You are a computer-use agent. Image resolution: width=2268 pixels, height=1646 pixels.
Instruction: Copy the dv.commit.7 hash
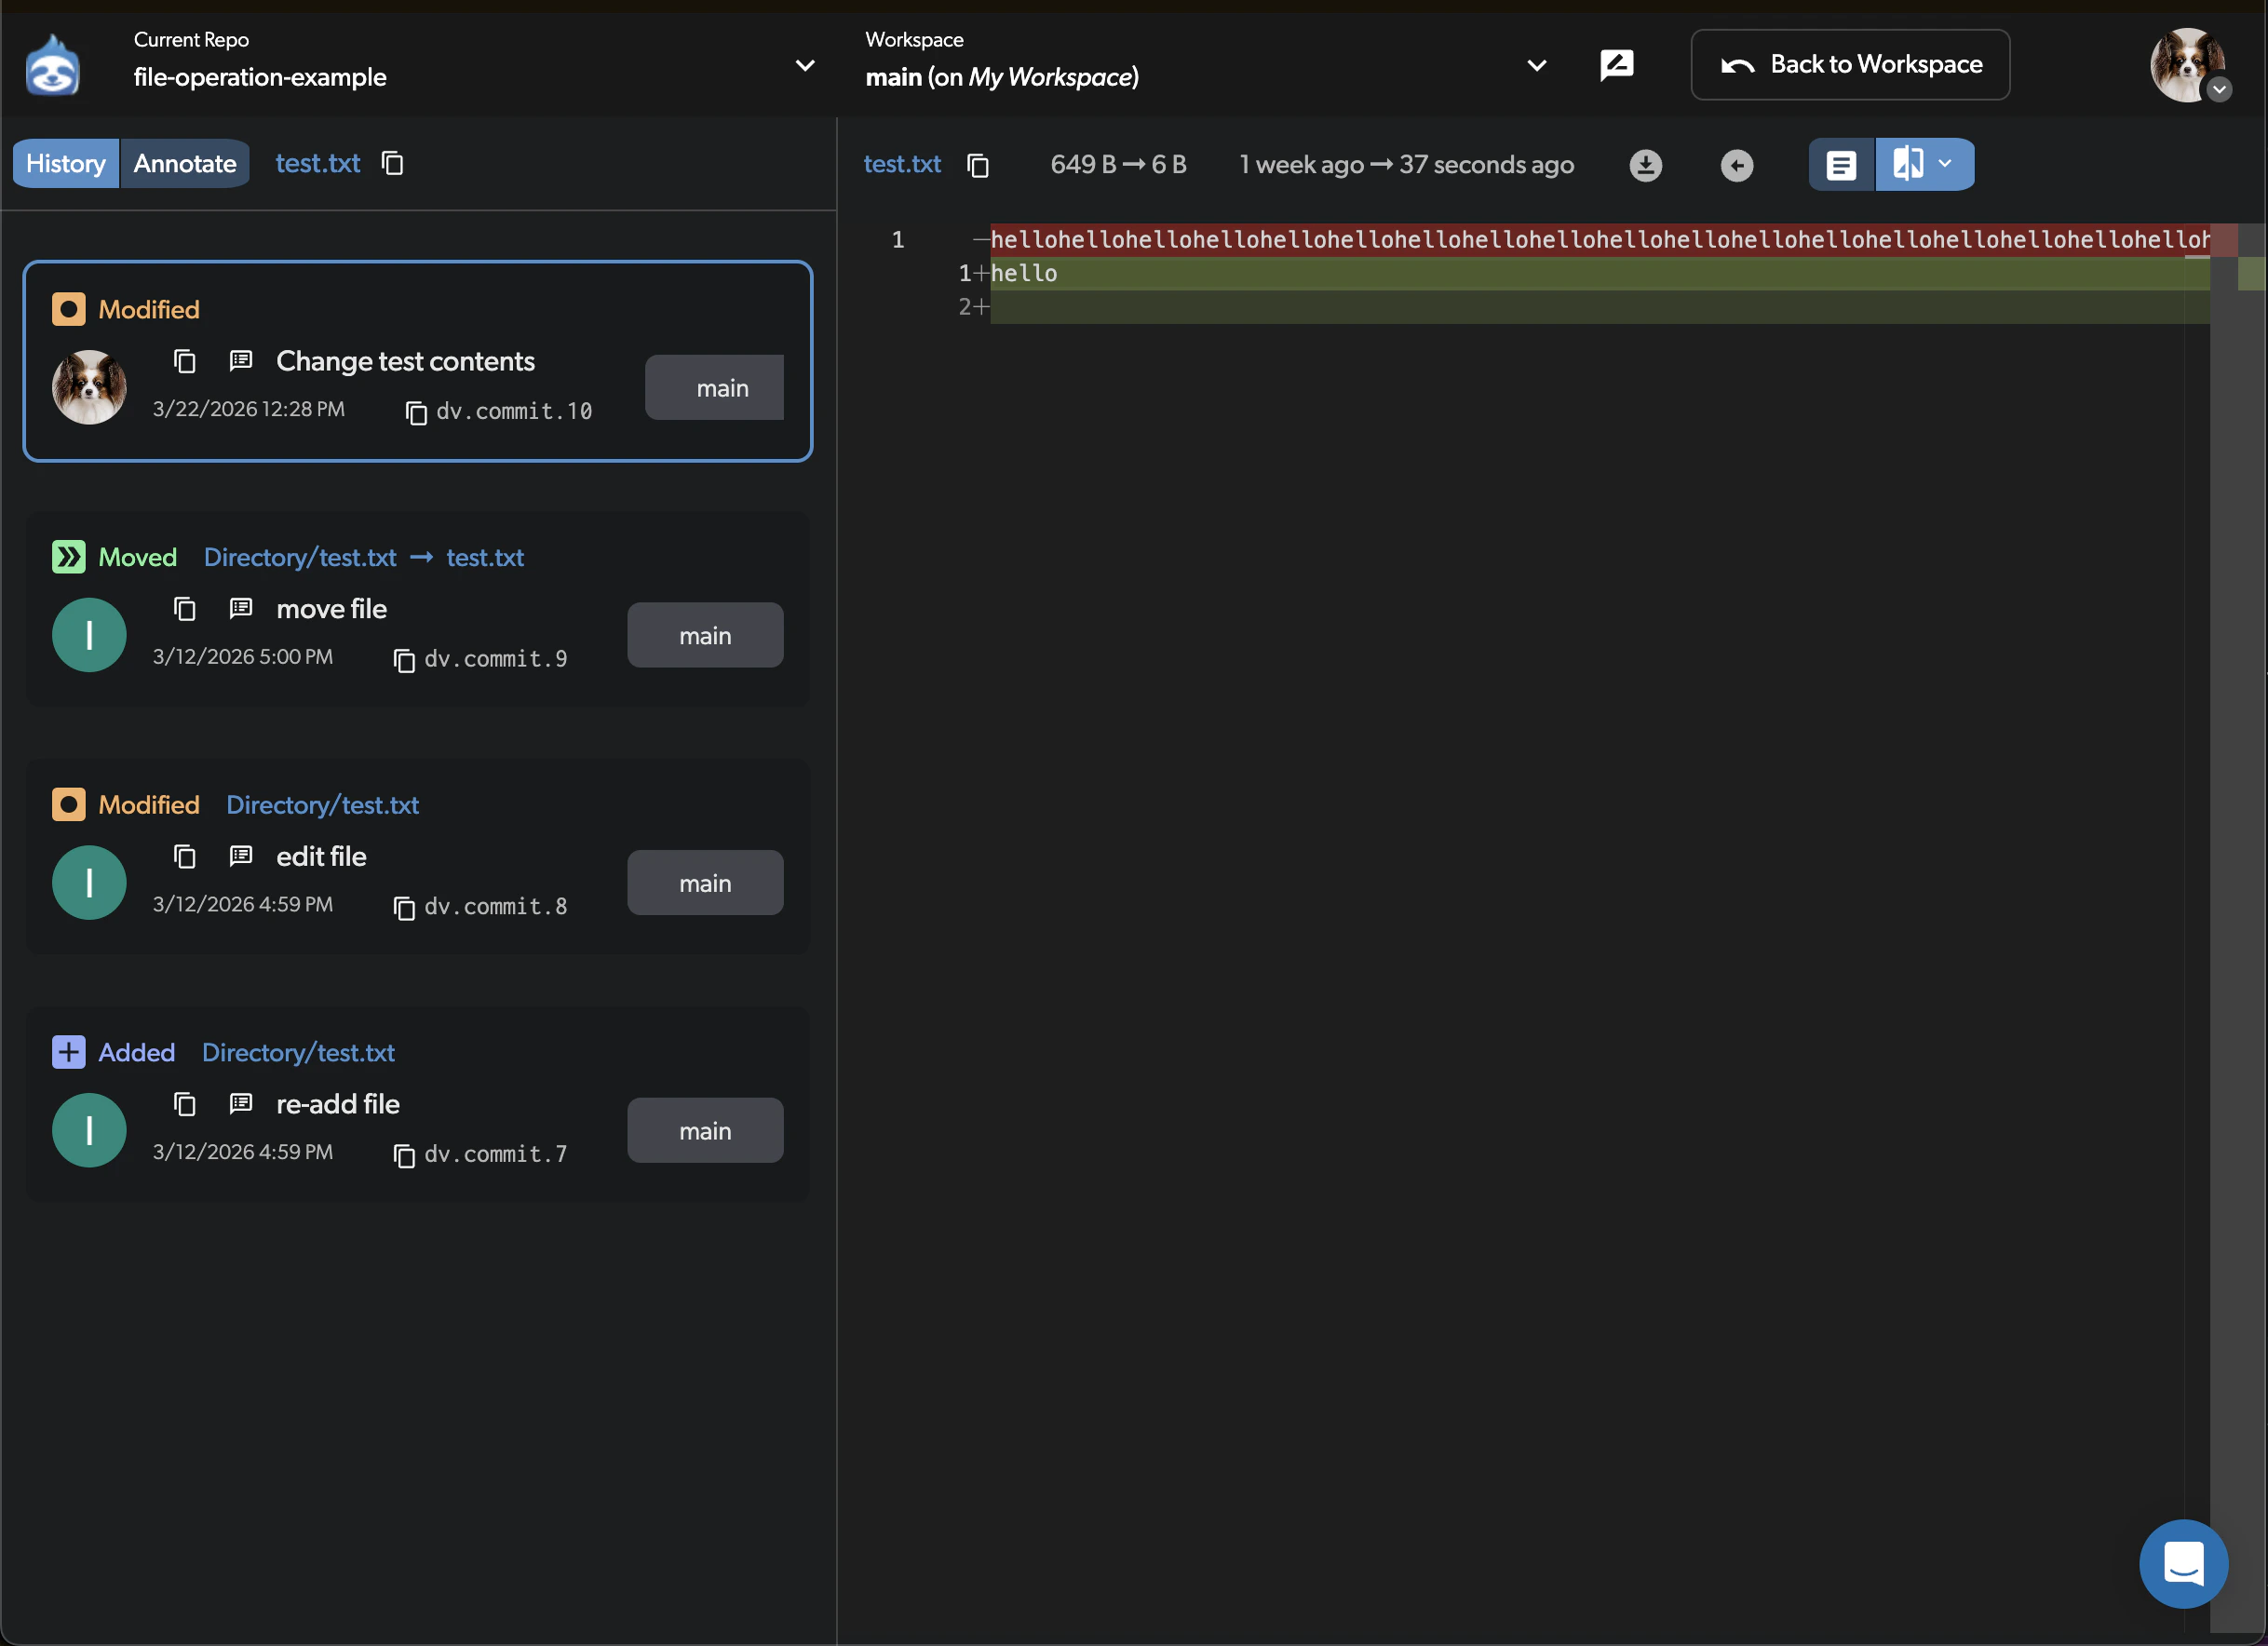405,1156
